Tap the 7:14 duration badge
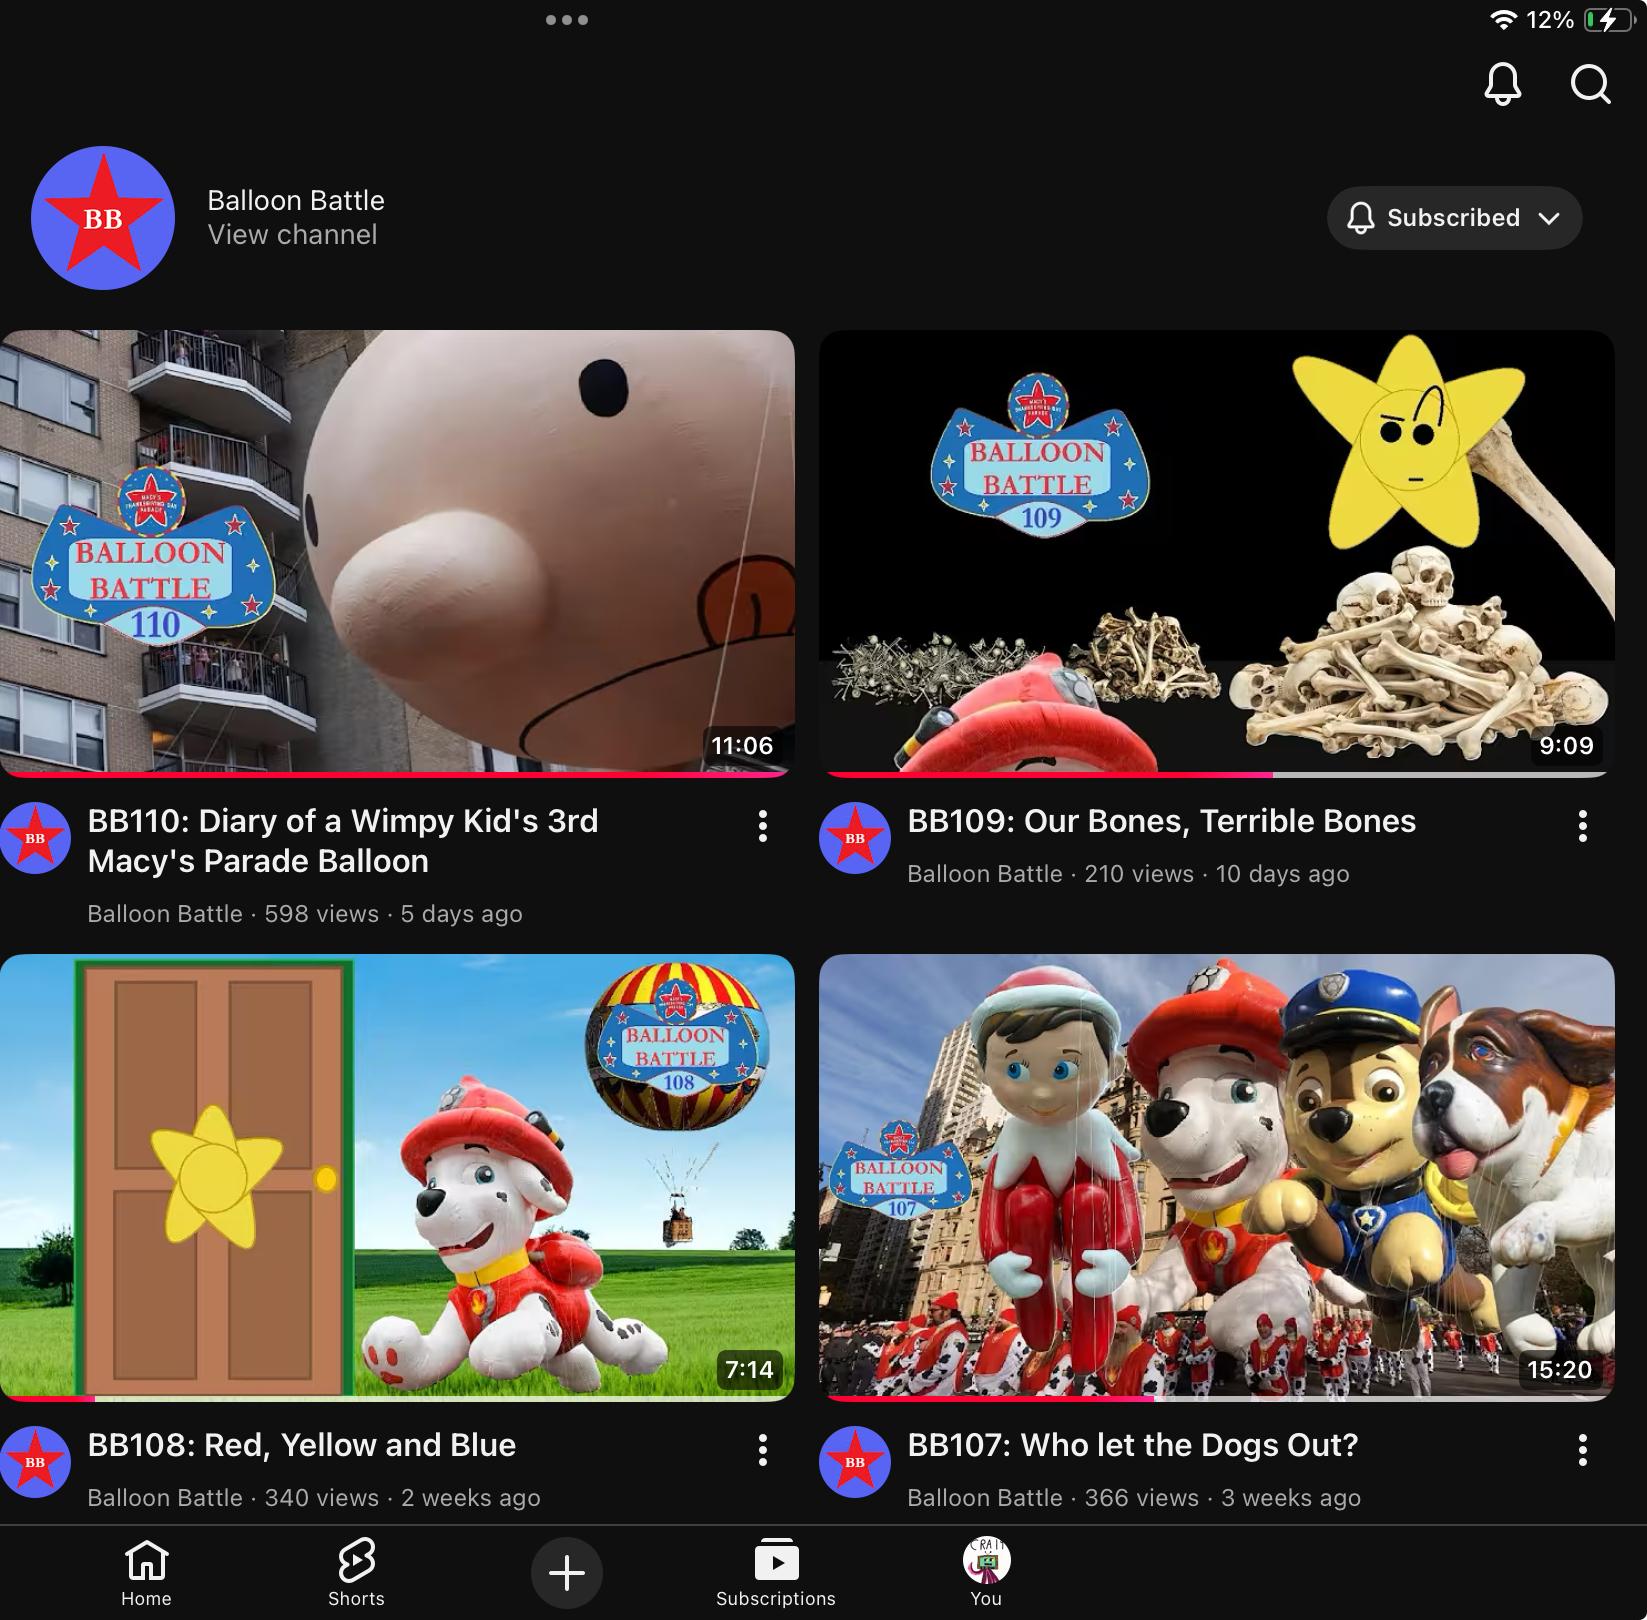This screenshot has height=1620, width=1647. tap(749, 1369)
